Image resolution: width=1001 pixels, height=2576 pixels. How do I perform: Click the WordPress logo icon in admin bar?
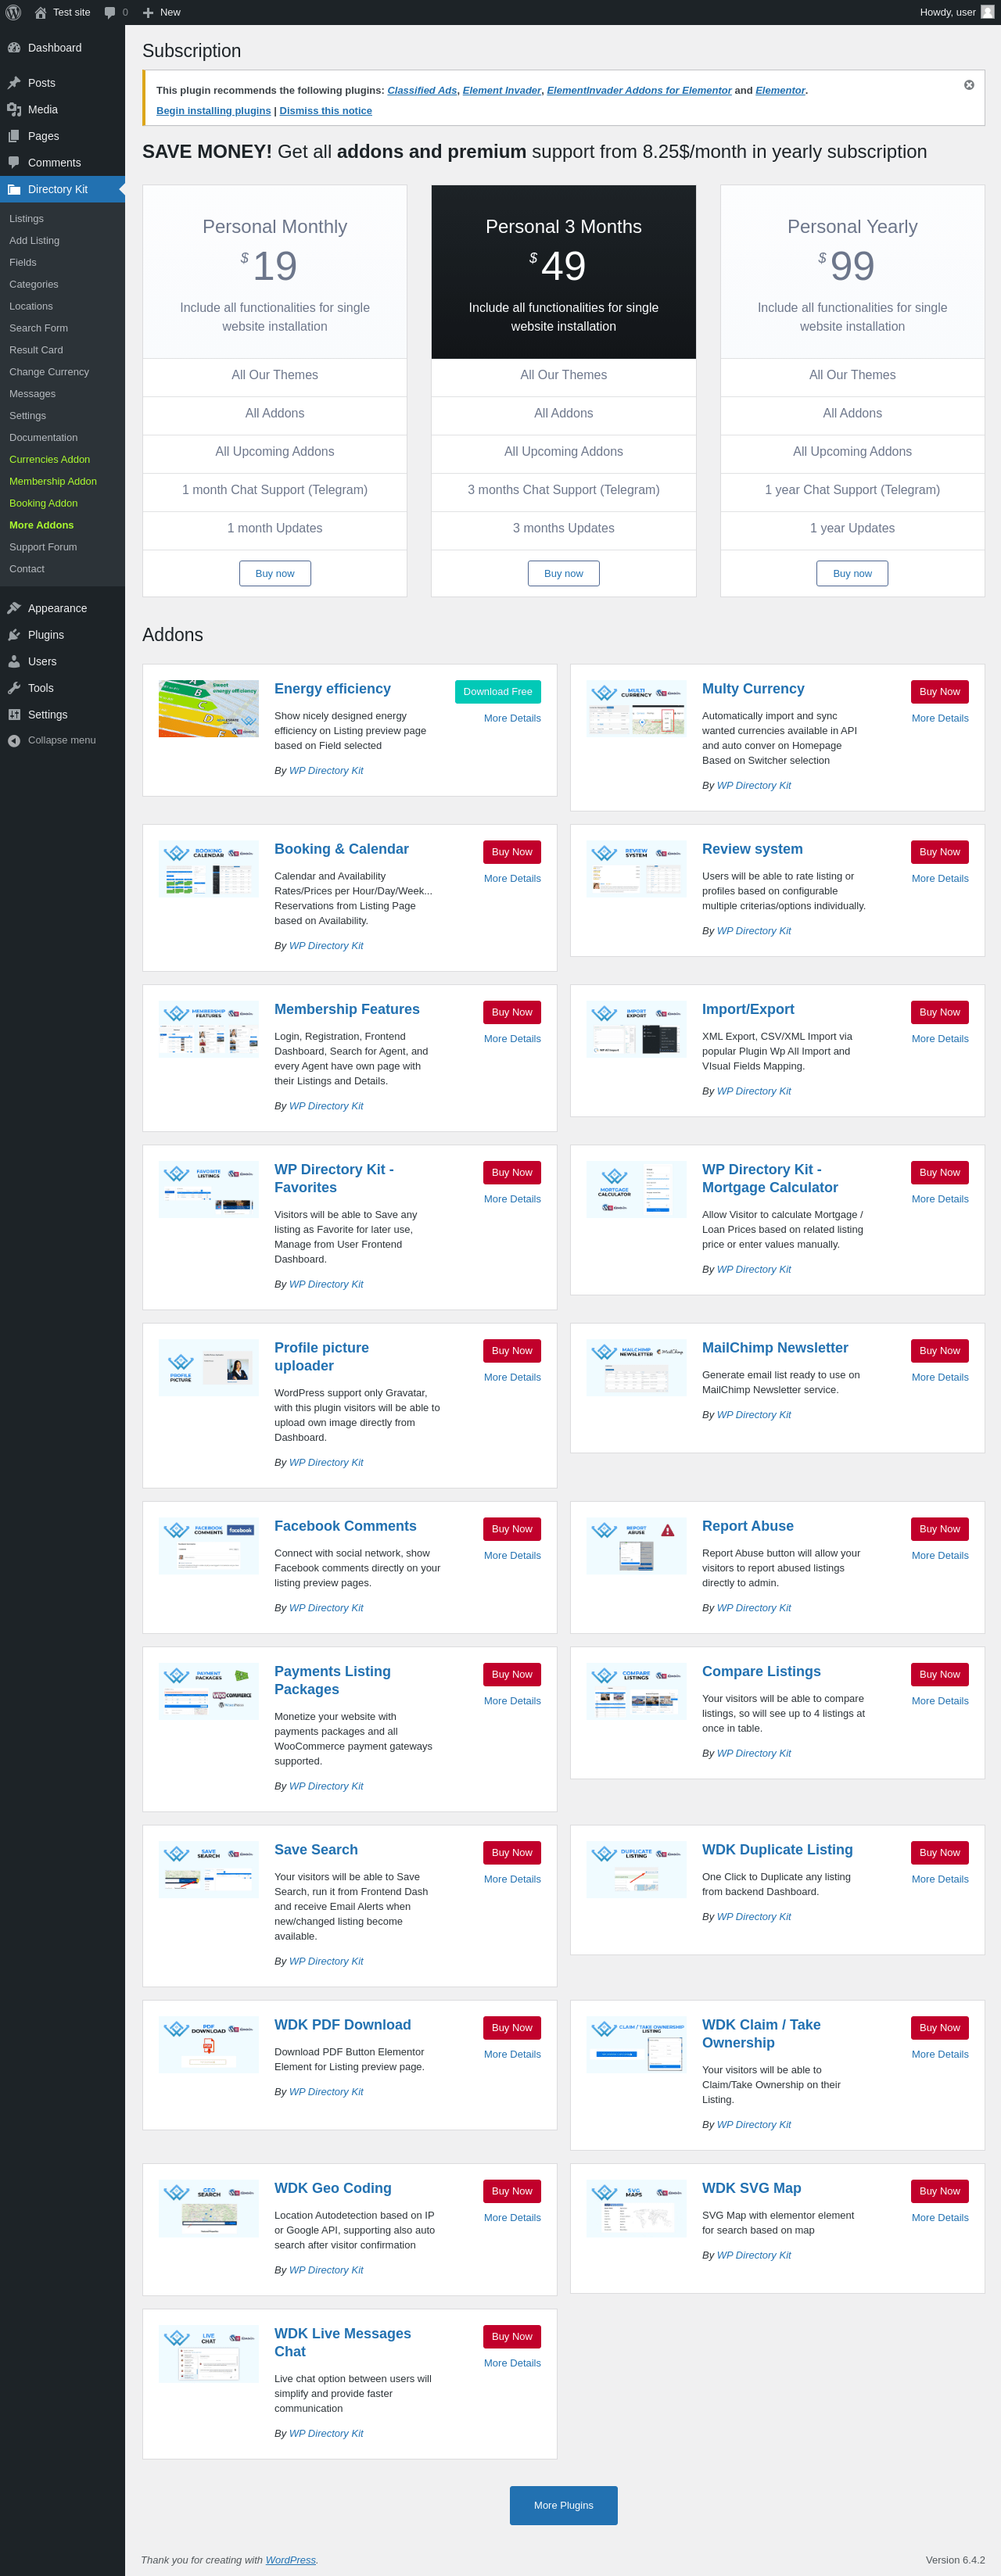click(x=13, y=12)
